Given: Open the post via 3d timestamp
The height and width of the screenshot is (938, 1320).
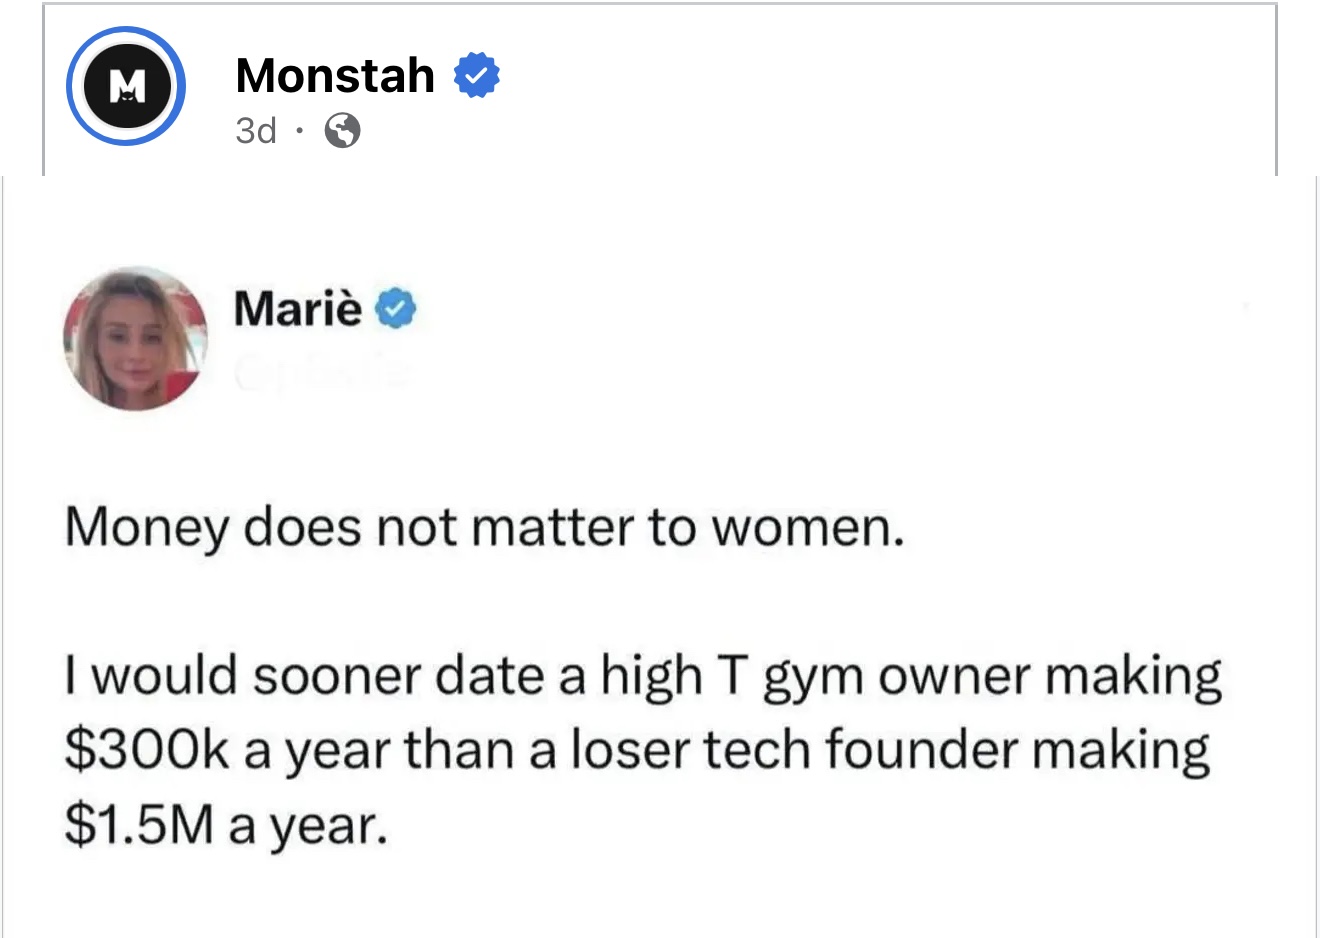Looking at the screenshot, I should [256, 131].
